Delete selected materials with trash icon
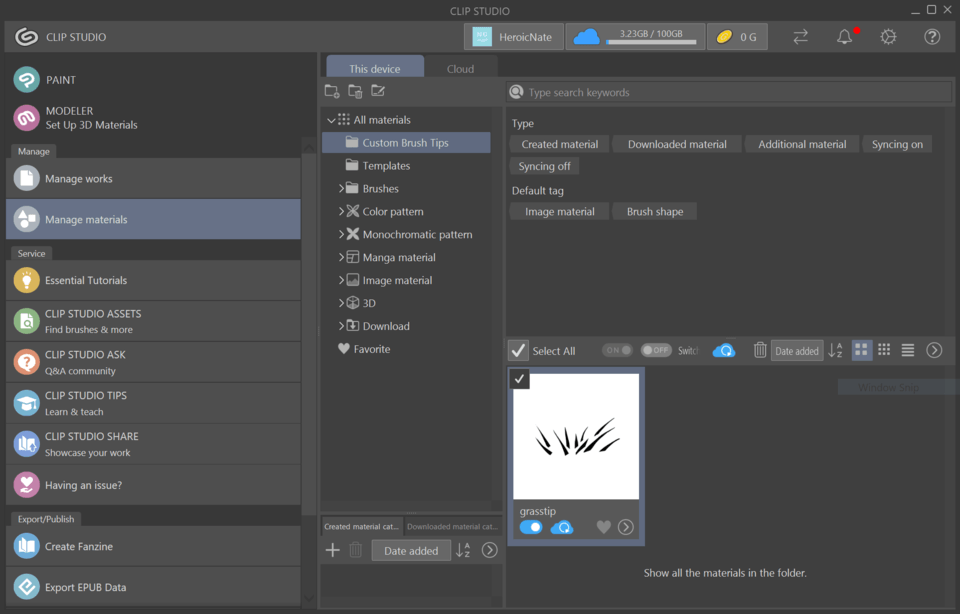The width and height of the screenshot is (960, 614). tap(760, 350)
